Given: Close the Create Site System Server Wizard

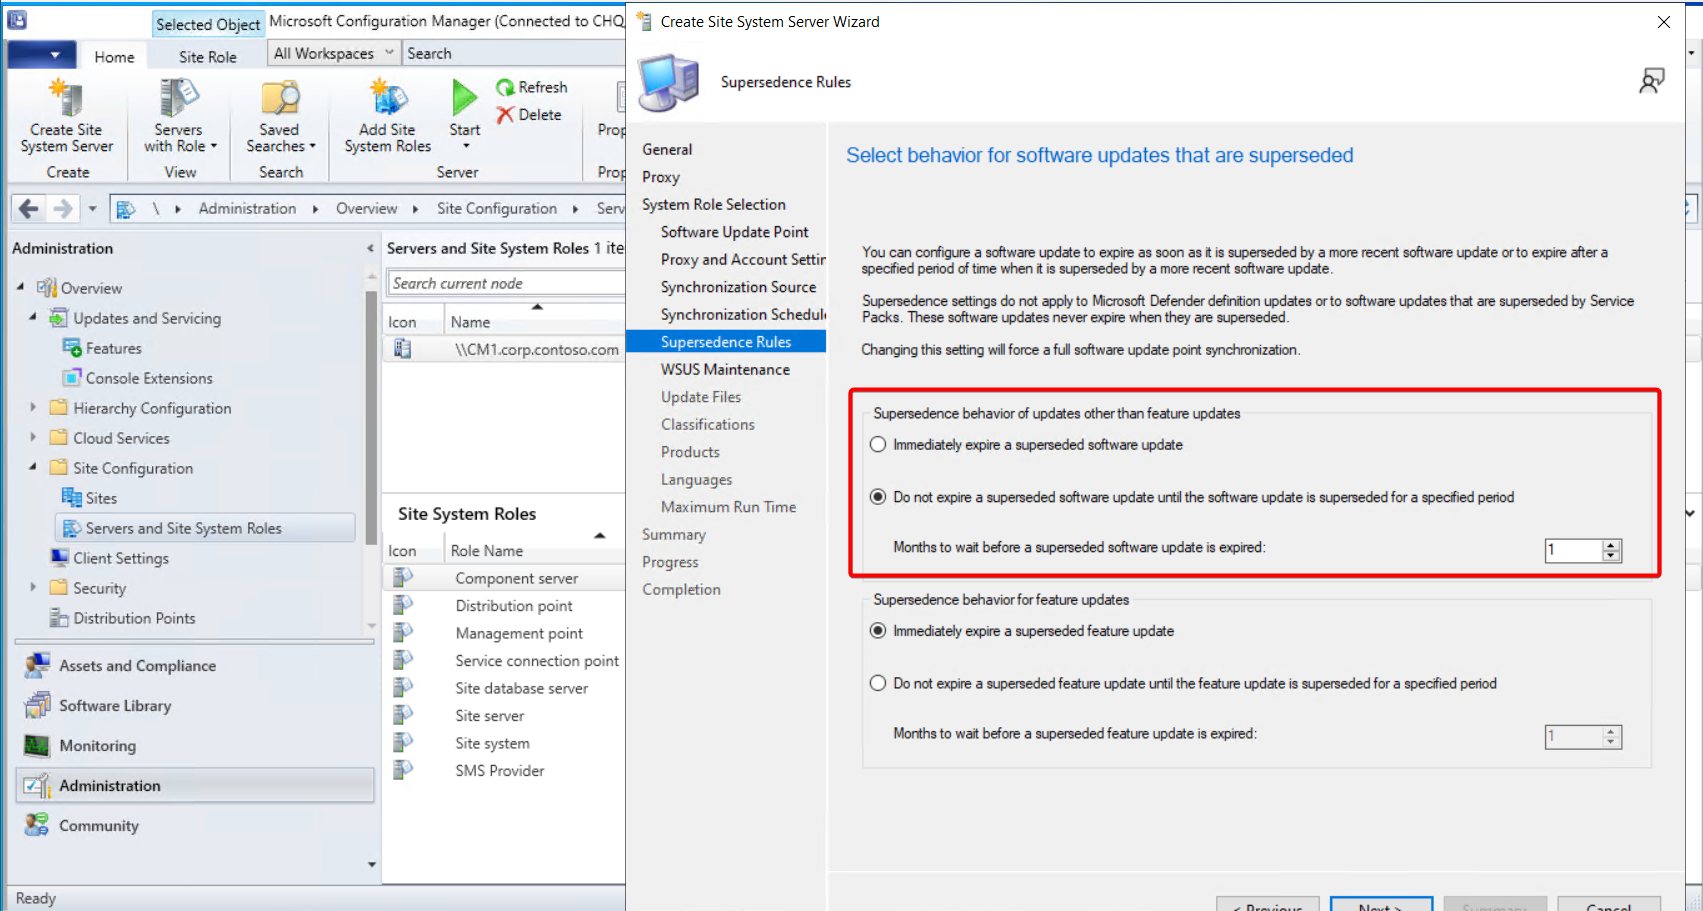Looking at the screenshot, I should pyautogui.click(x=1664, y=22).
